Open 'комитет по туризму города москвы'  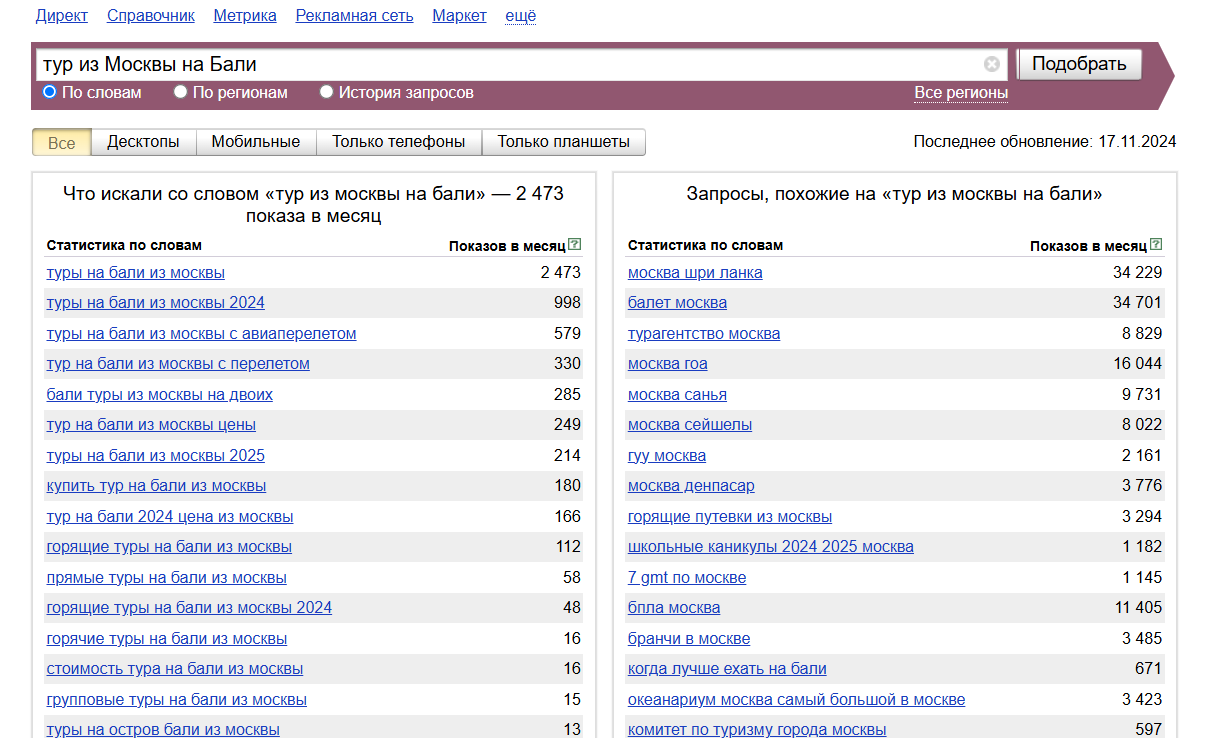coord(757,730)
